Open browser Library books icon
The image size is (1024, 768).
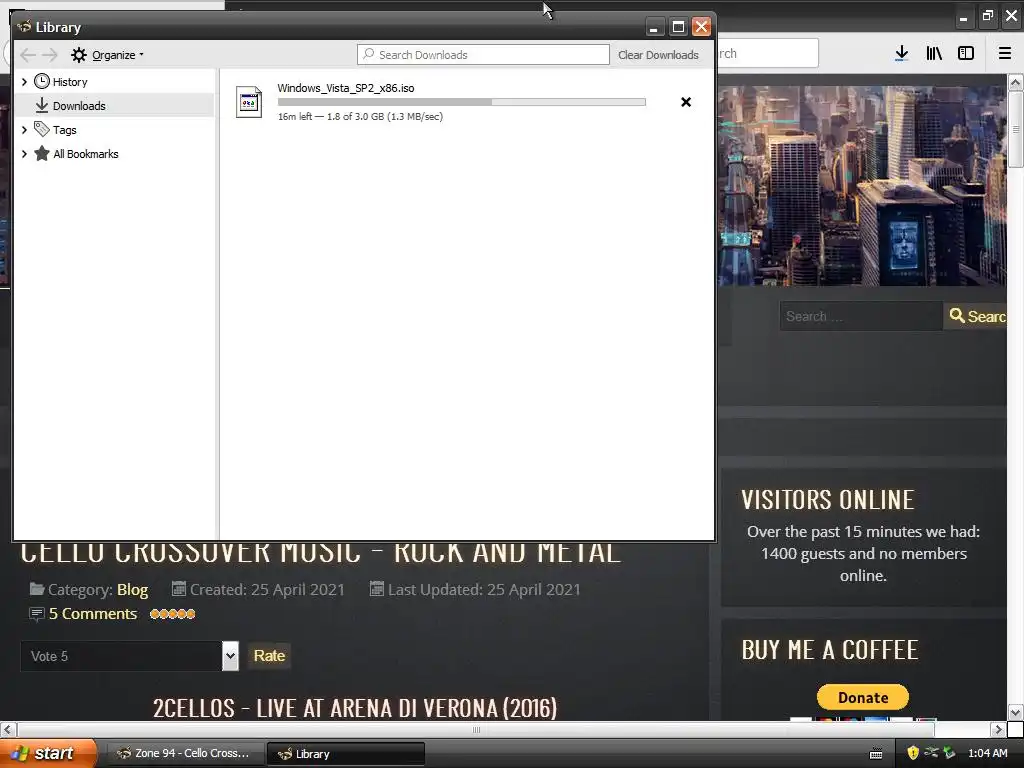(934, 54)
